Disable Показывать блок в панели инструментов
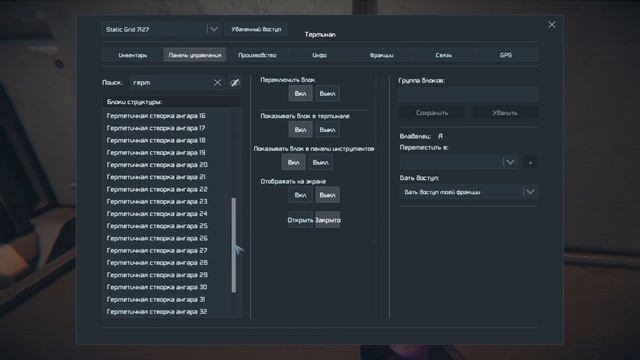Screen dimensions: 640x360 320,162
